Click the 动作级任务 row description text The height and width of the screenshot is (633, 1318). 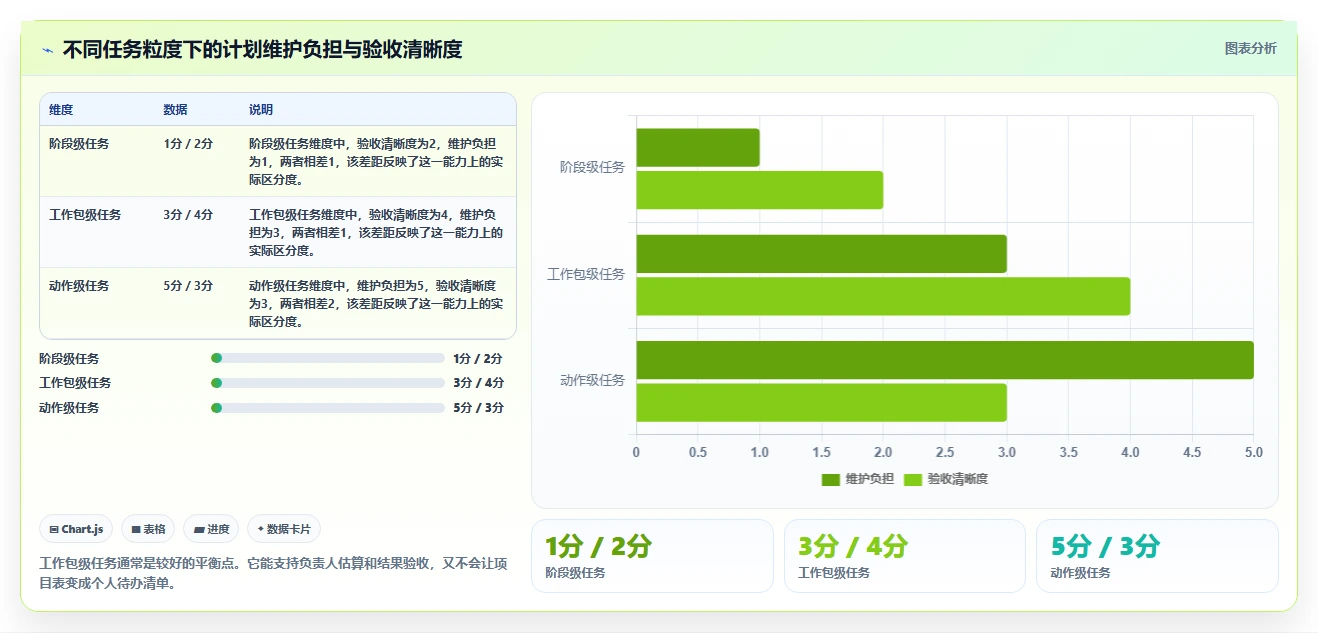376,304
